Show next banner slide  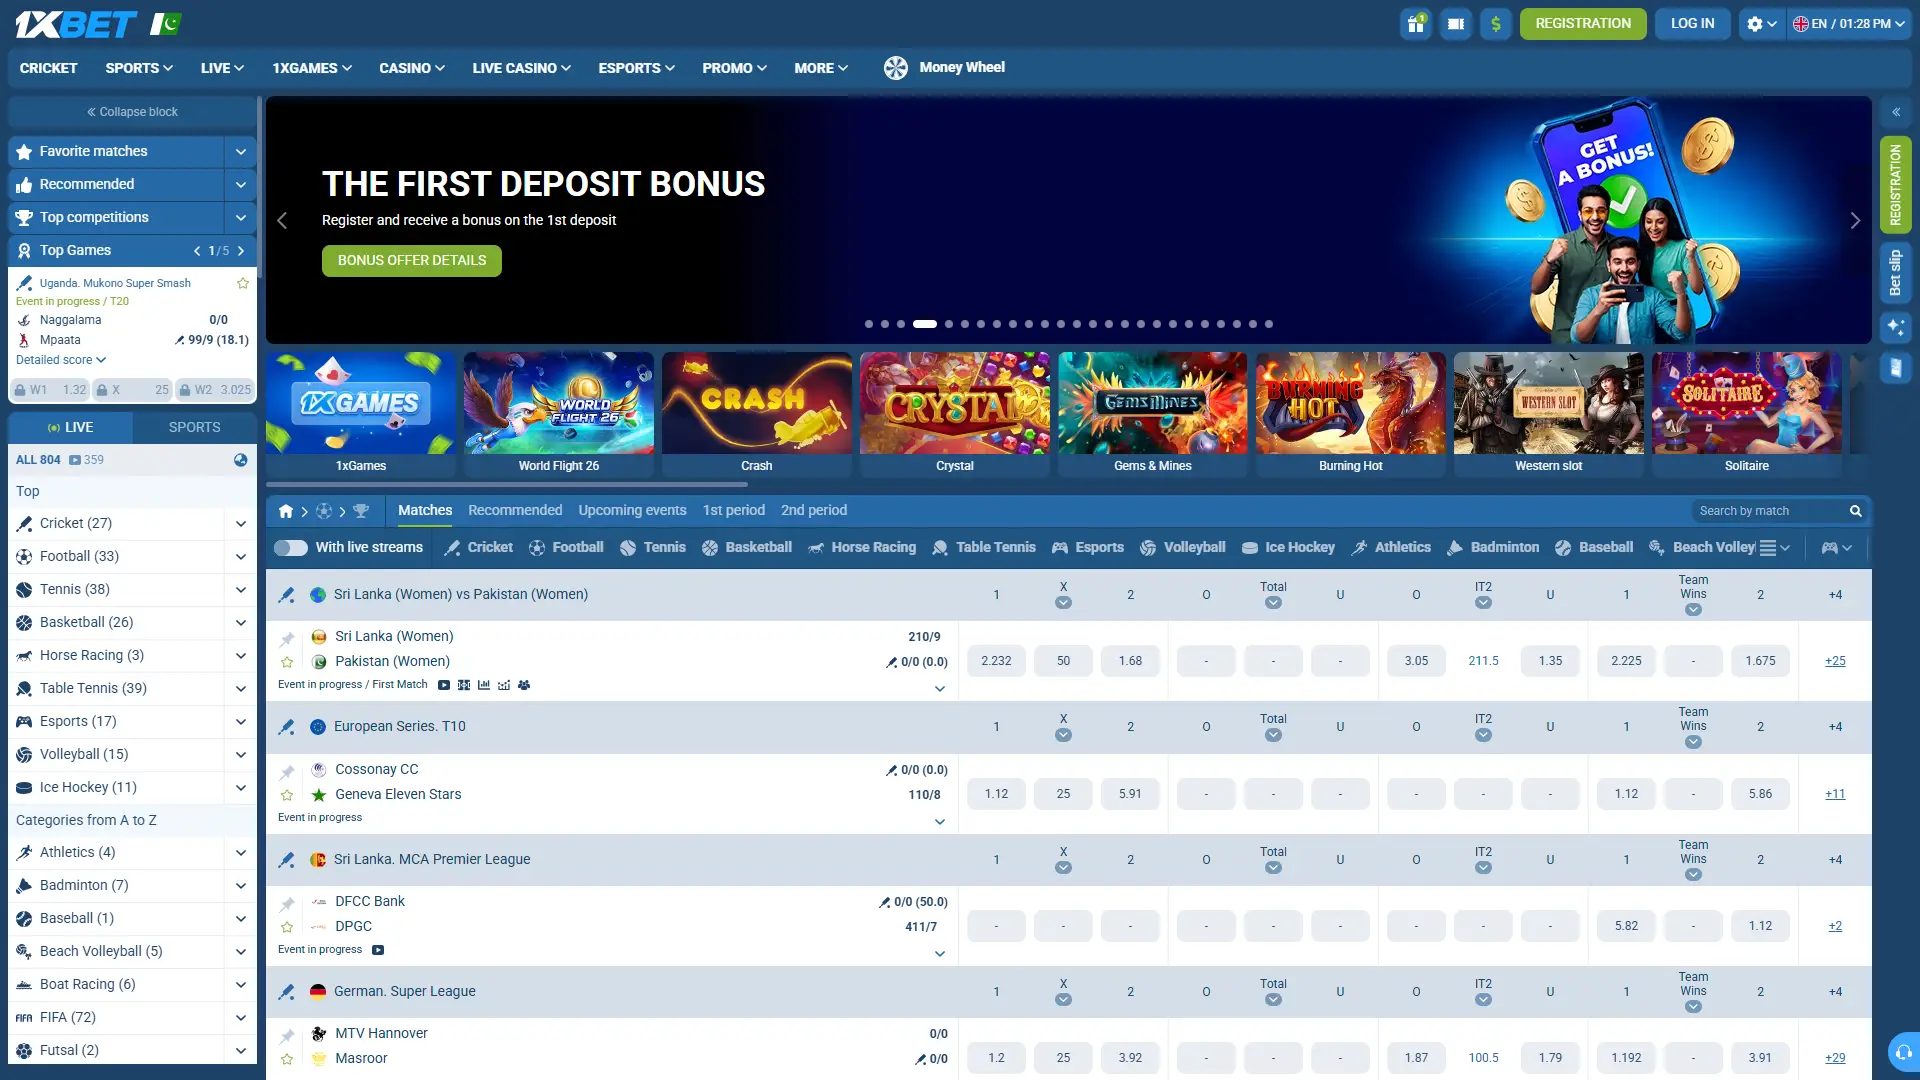coord(1855,221)
